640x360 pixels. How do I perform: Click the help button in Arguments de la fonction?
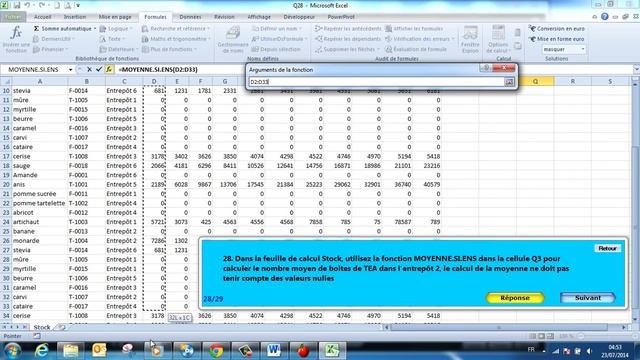point(485,68)
